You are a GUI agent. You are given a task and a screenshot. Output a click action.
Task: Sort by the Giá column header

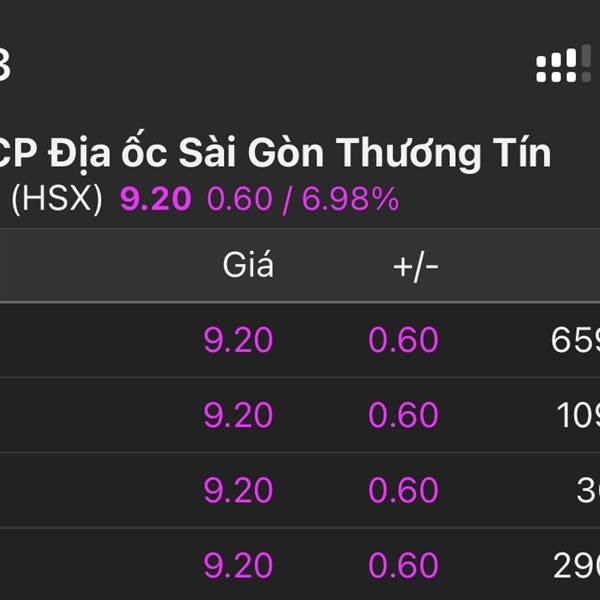(248, 265)
